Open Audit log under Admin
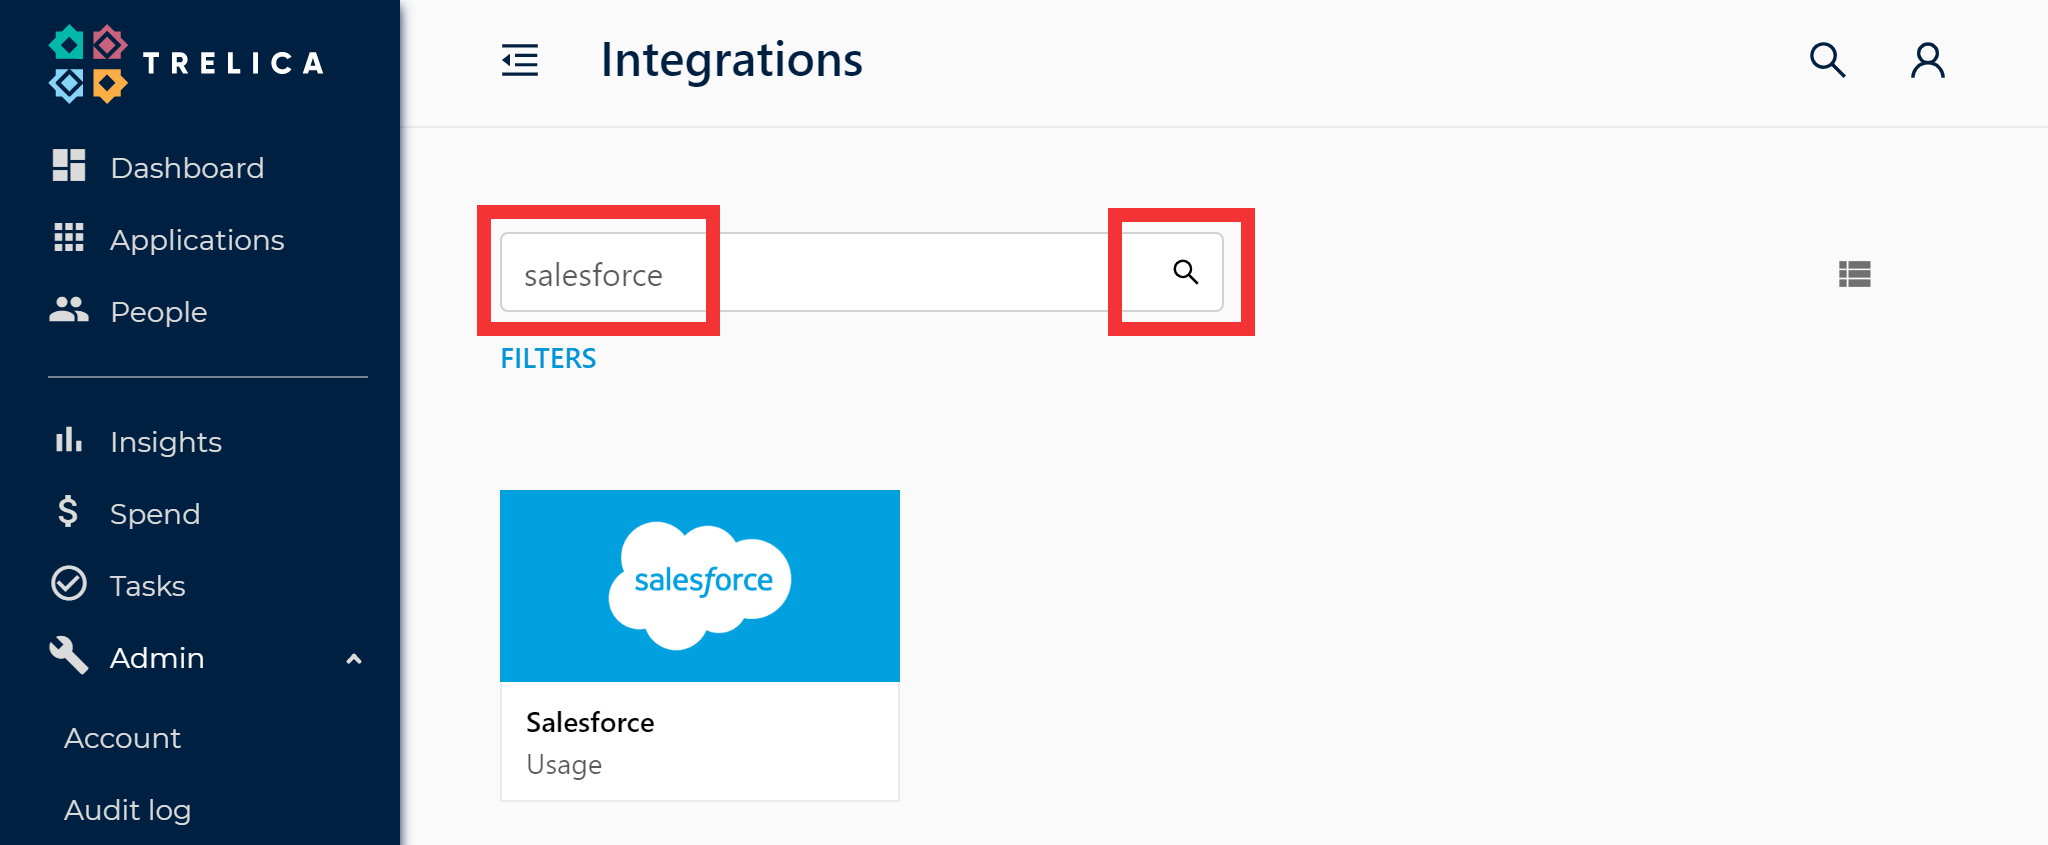2048x845 pixels. tap(127, 810)
